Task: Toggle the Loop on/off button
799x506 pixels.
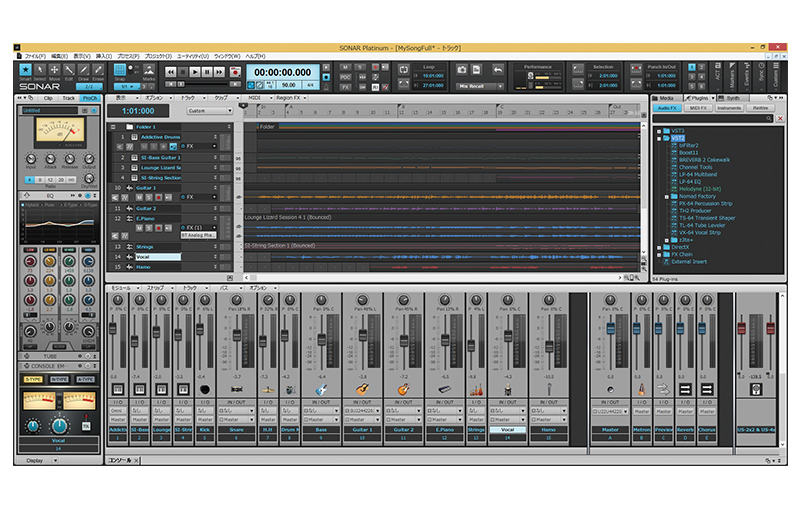Action: (x=404, y=70)
